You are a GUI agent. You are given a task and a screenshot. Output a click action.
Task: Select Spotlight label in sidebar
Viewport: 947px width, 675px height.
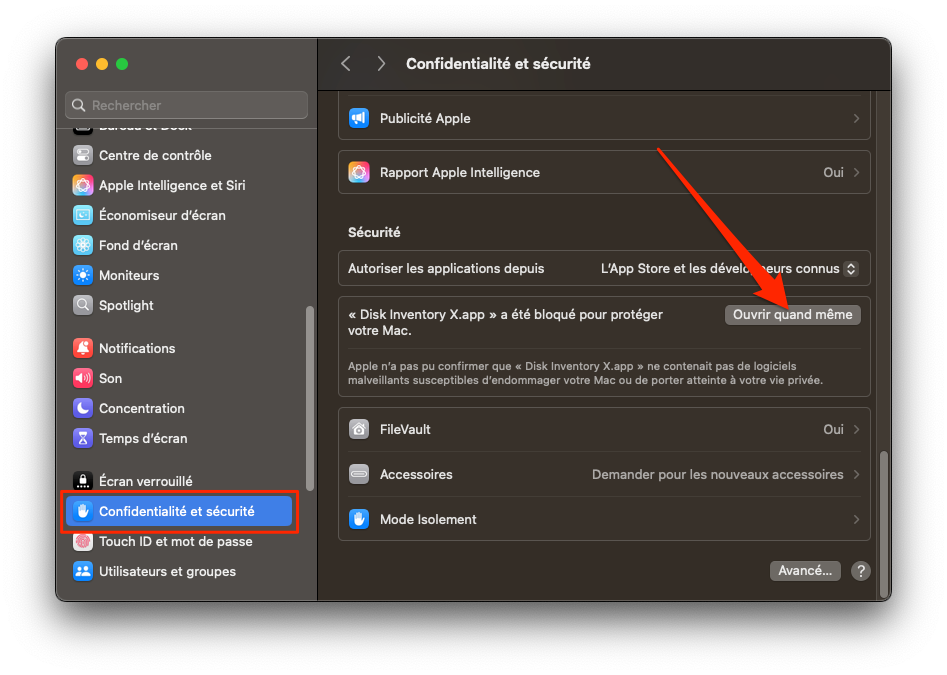pos(126,306)
